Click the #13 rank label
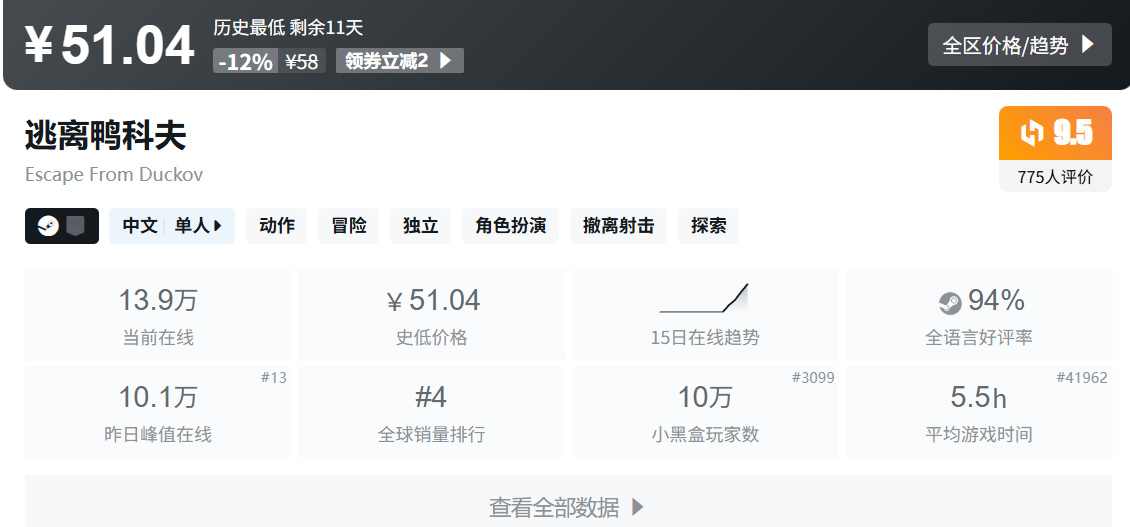 [x=273, y=378]
